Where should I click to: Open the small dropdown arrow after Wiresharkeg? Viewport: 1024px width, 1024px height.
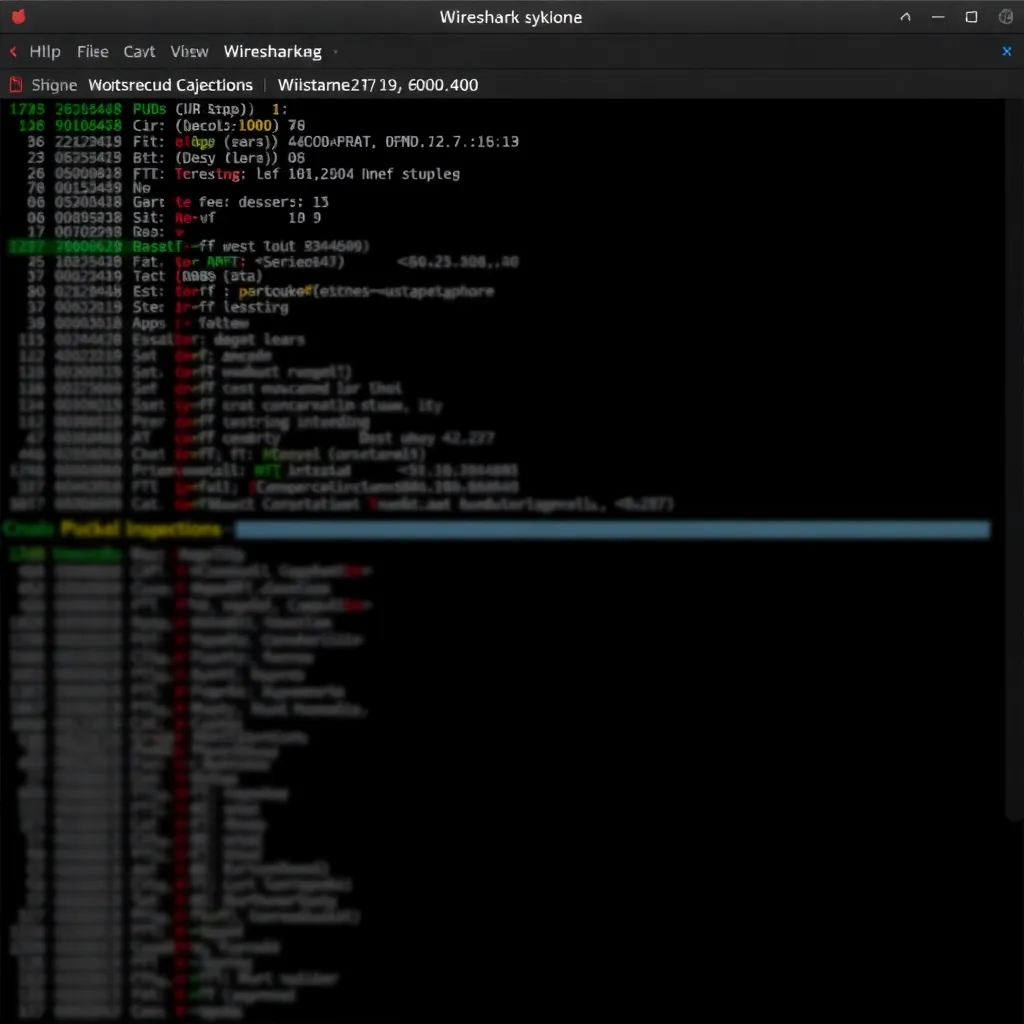point(335,52)
